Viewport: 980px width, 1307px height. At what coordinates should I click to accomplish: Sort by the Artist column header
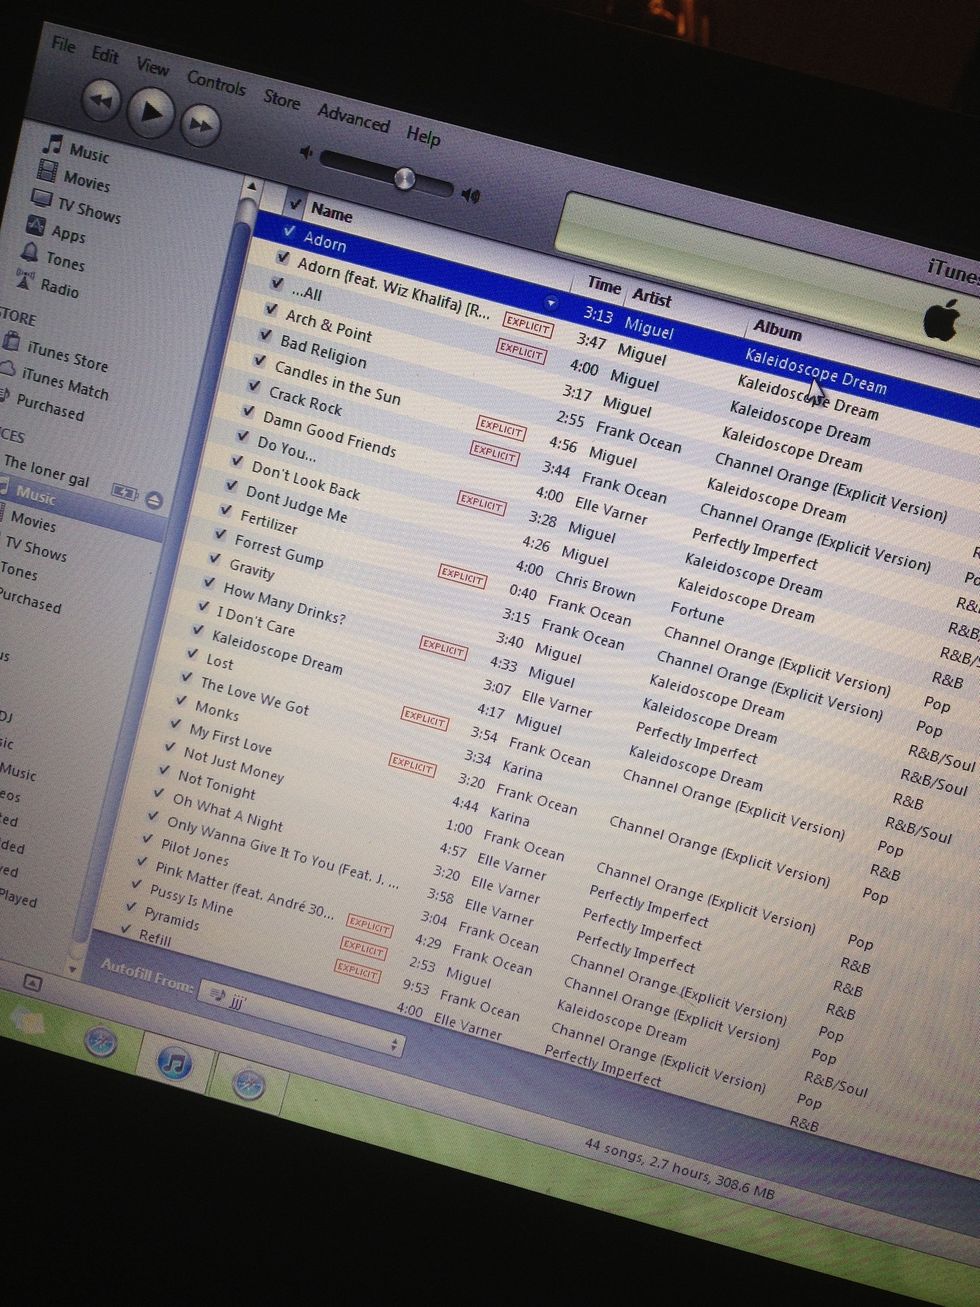click(652, 297)
